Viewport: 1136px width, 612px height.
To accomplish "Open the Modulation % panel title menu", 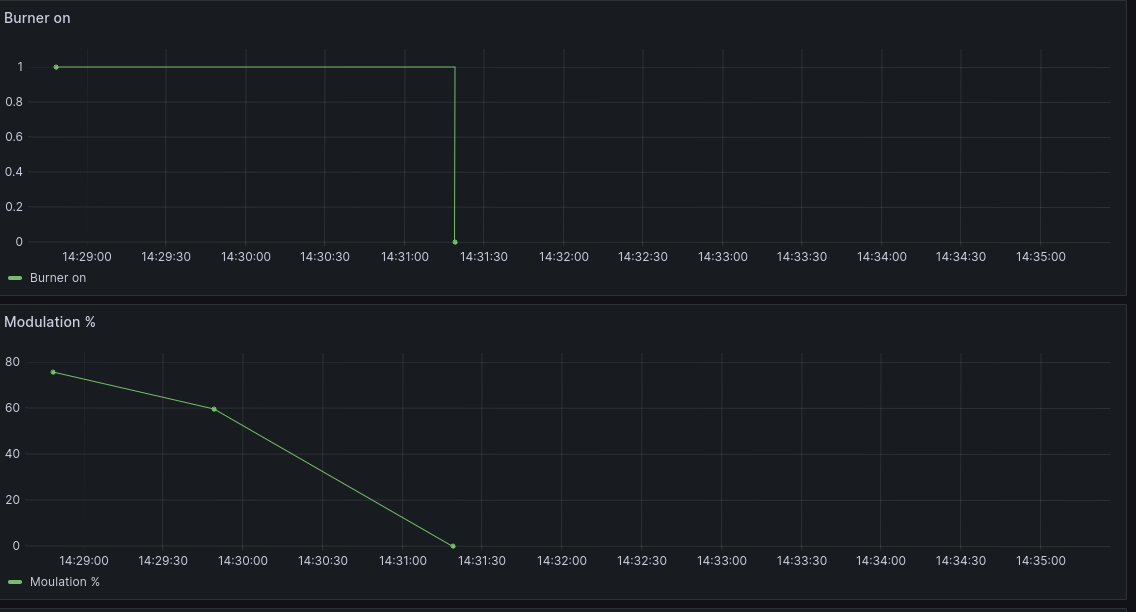I will click(x=50, y=322).
